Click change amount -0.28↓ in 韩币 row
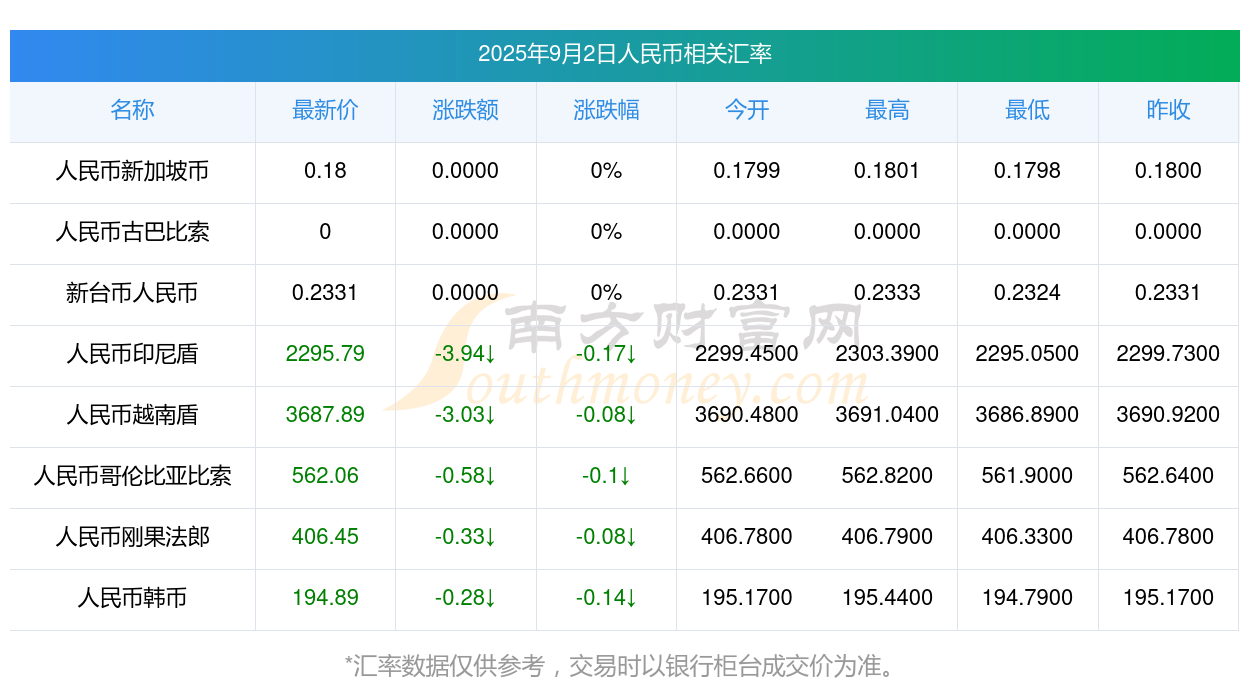 pyautogui.click(x=465, y=598)
